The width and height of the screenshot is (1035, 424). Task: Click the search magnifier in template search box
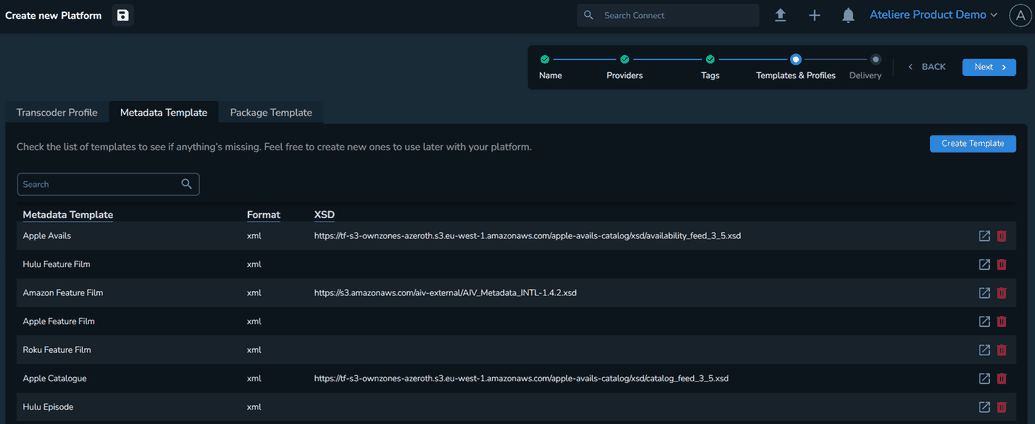pos(187,184)
